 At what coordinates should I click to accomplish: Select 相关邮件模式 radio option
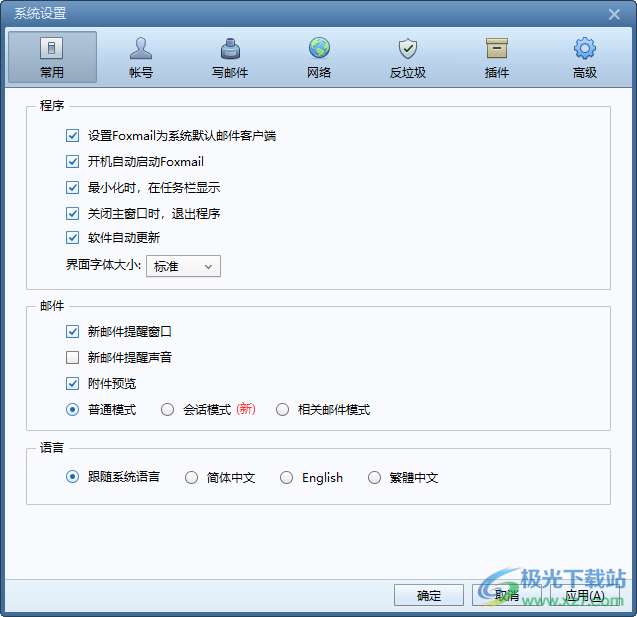(x=282, y=409)
